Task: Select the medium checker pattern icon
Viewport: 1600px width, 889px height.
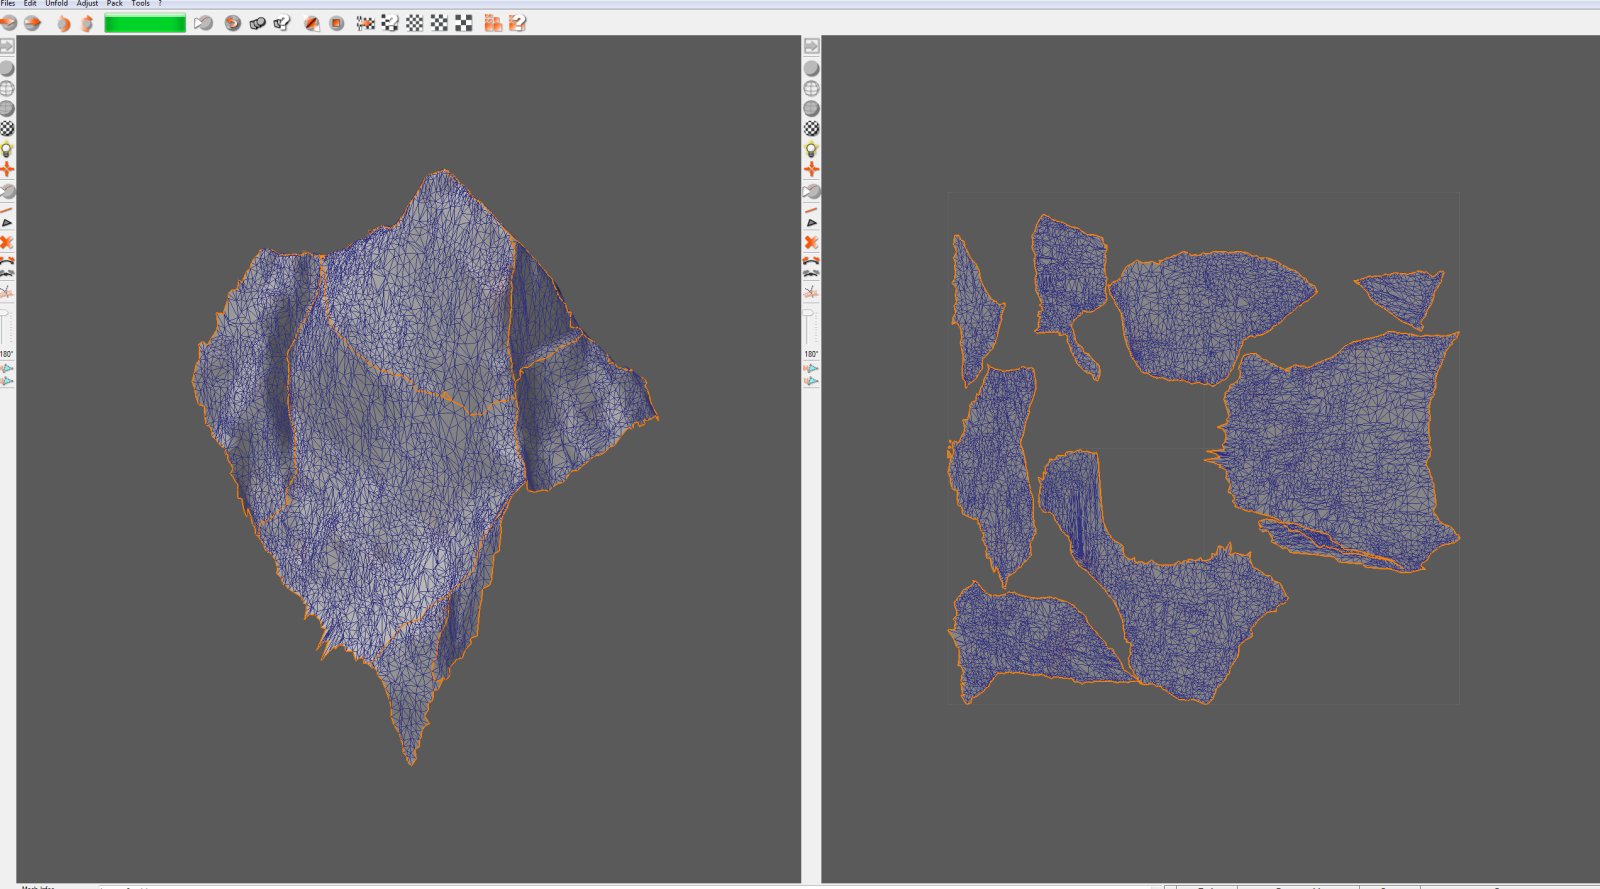Action: click(x=439, y=23)
